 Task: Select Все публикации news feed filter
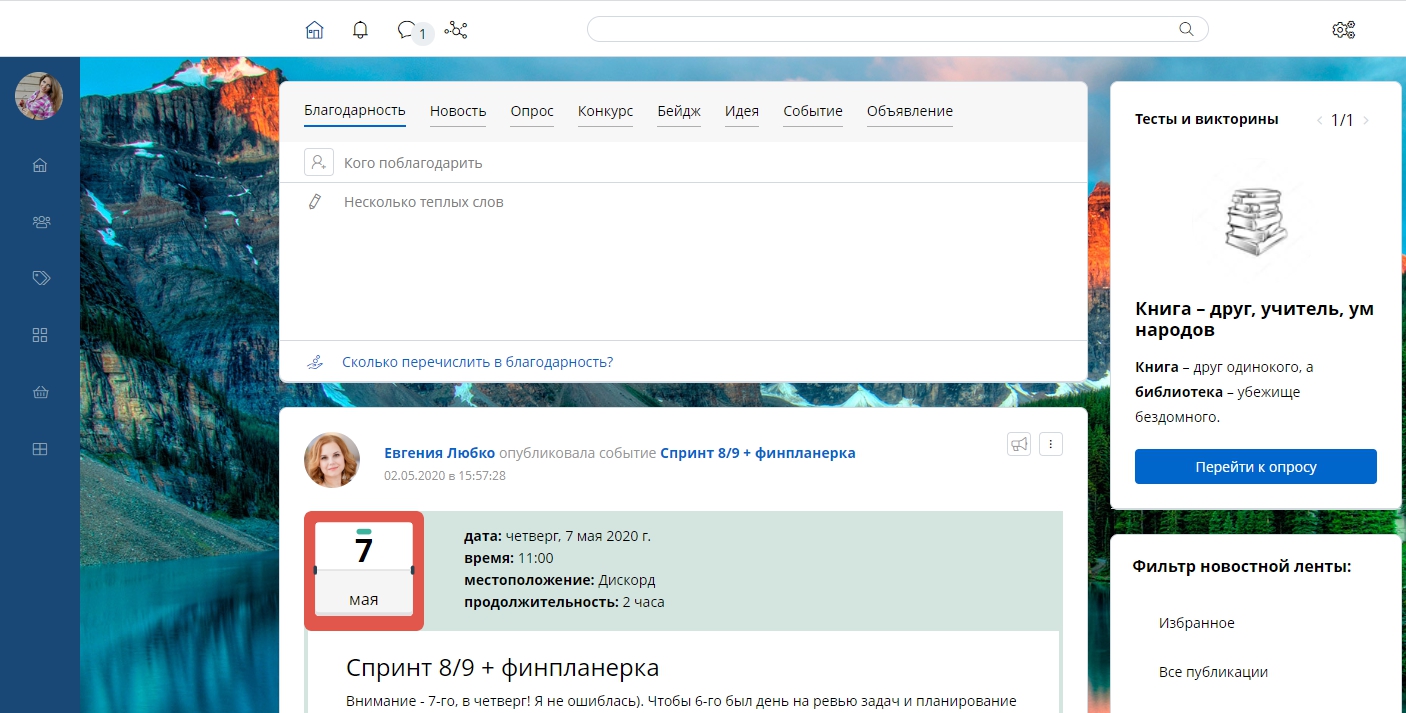coord(1213,672)
